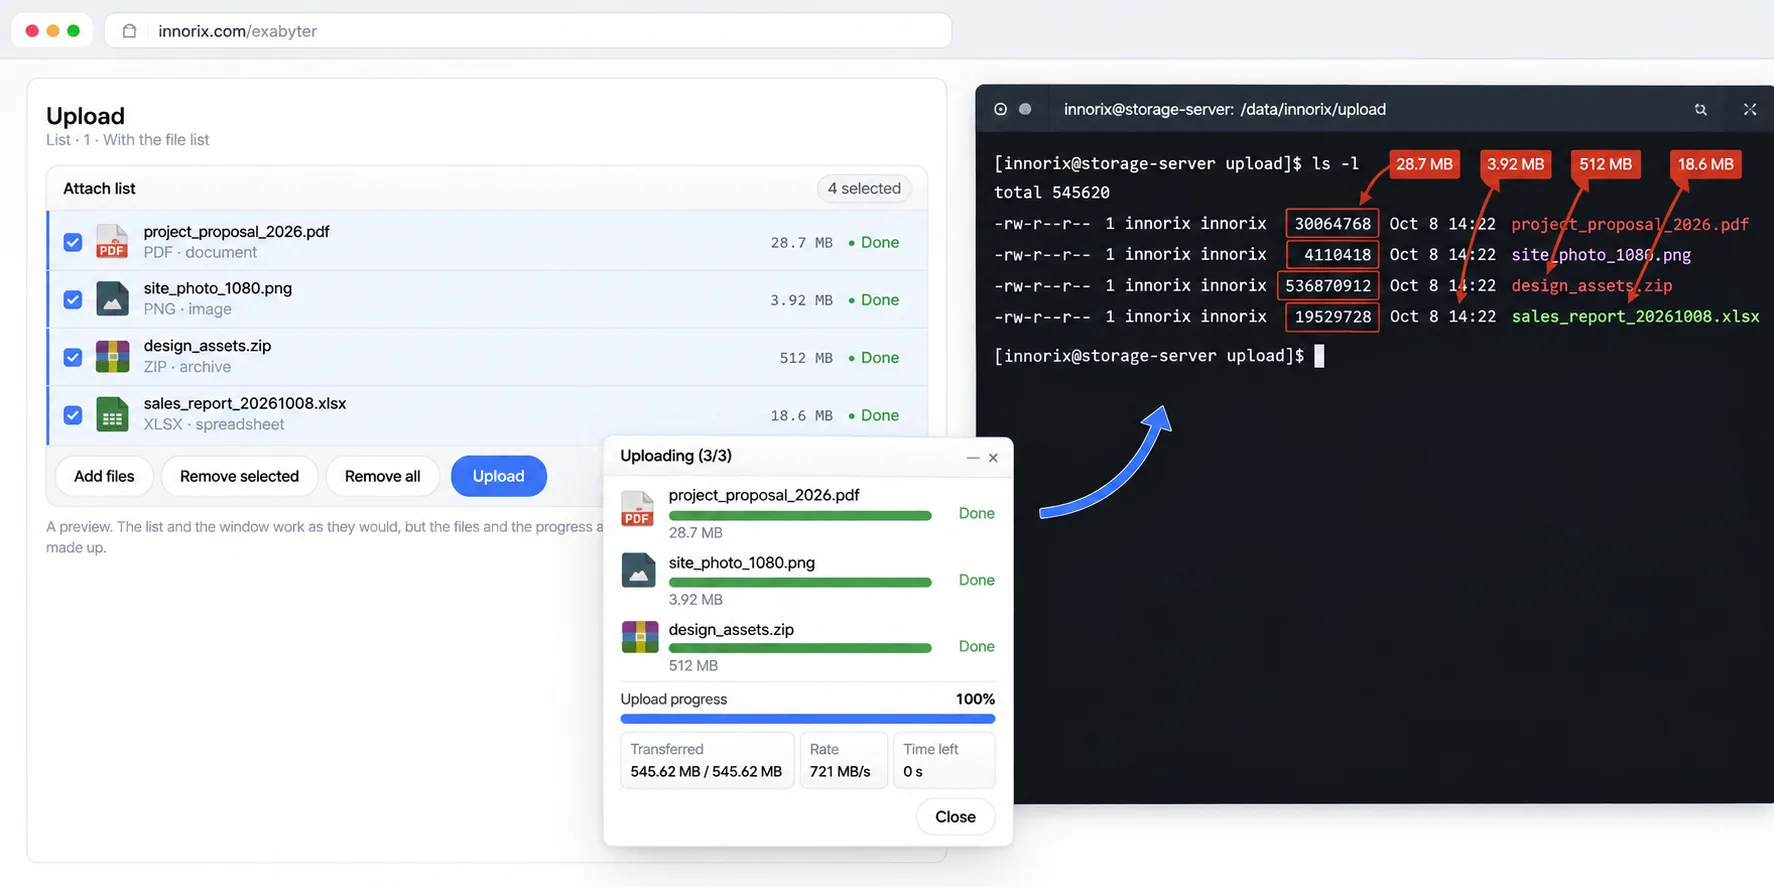Click the lock icon in the address bar
The width and height of the screenshot is (1774, 887).
click(x=129, y=31)
